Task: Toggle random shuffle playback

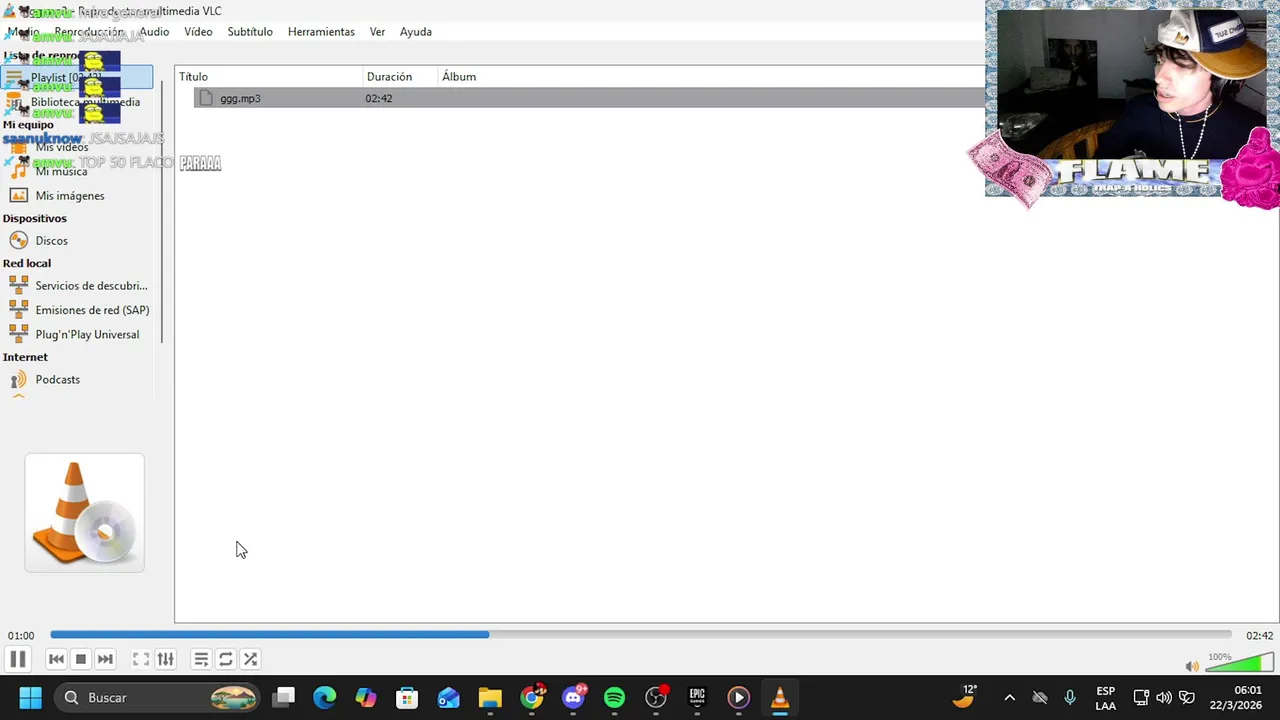Action: [250, 659]
